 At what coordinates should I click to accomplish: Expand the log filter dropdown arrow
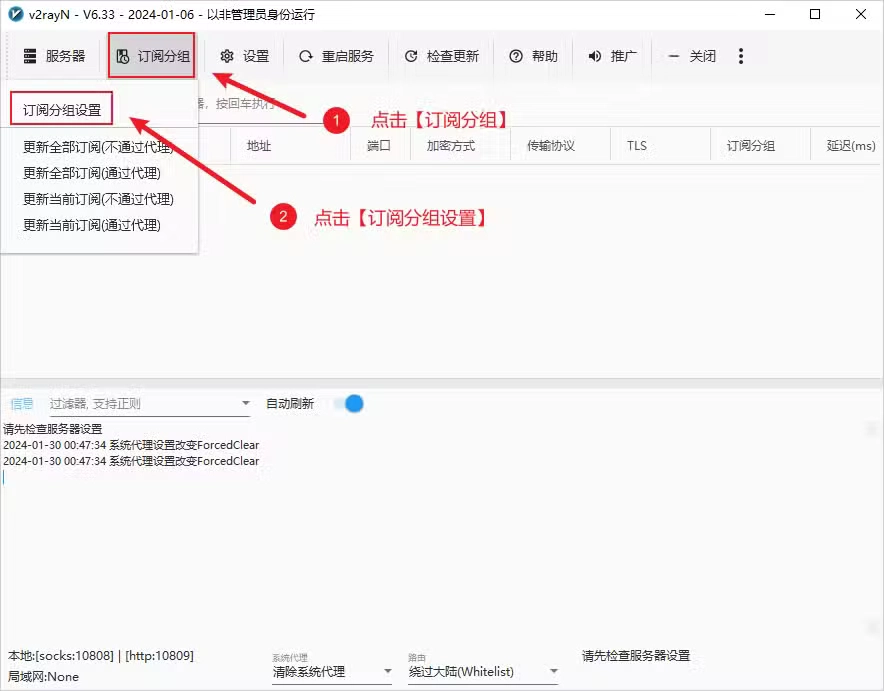[x=244, y=404]
